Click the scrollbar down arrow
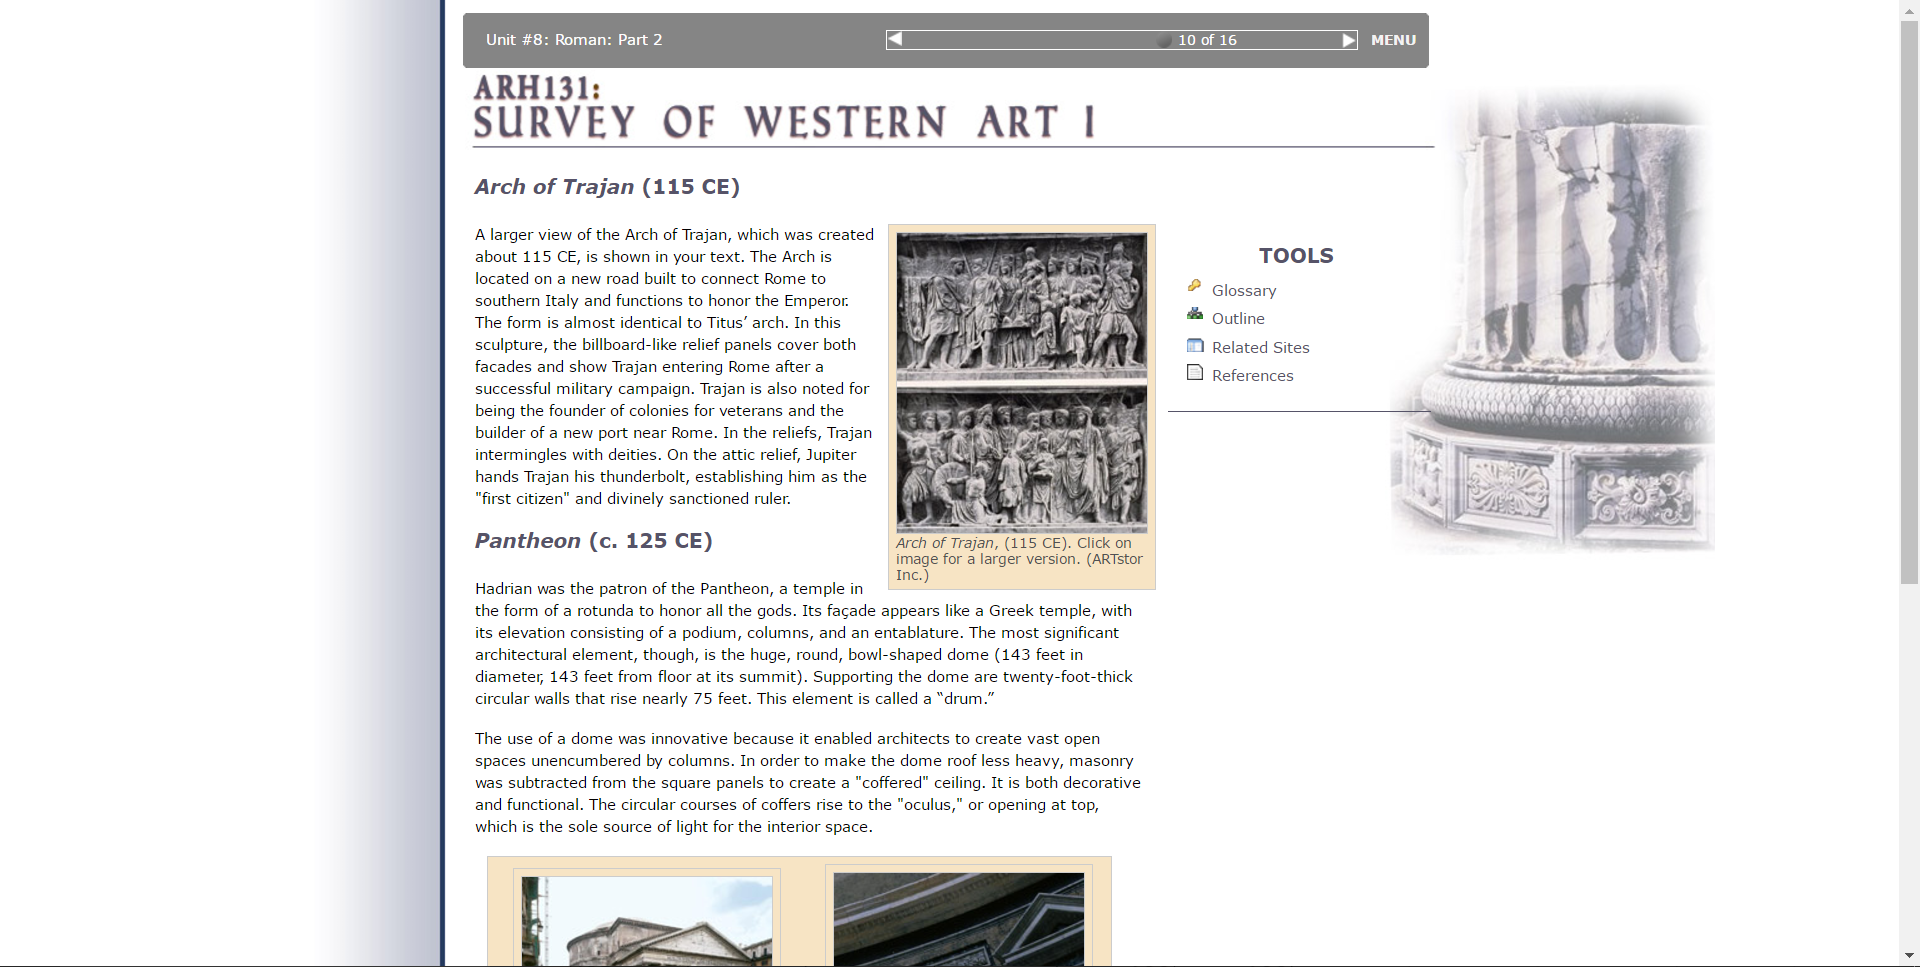This screenshot has width=1920, height=967. coord(1909,956)
